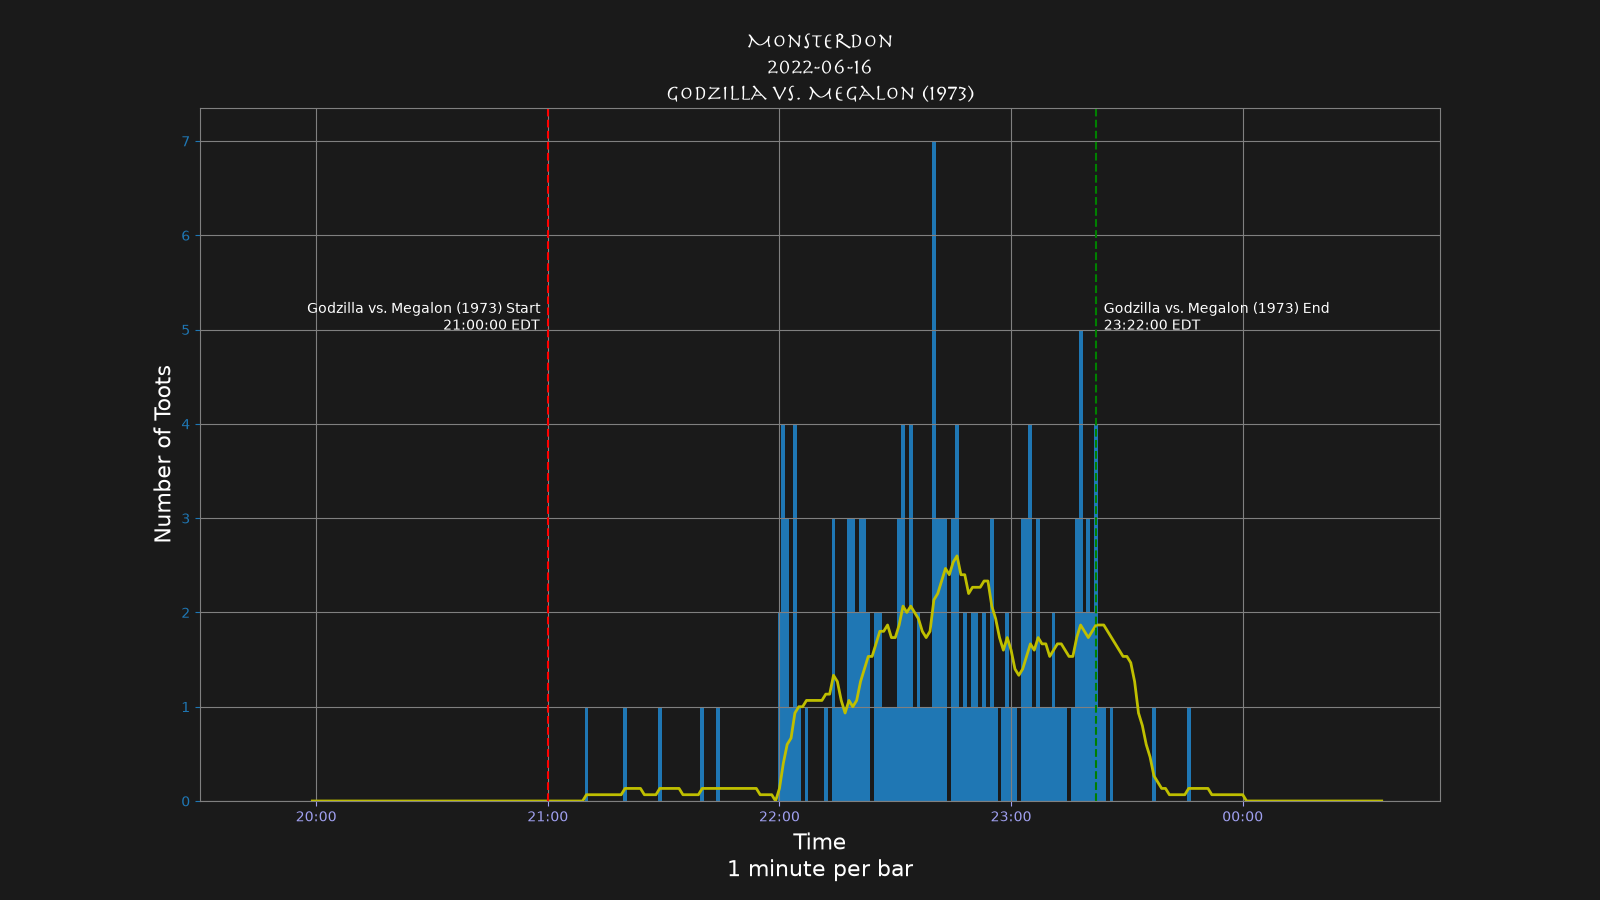1600x900 pixels.
Task: Click the tallest bar reaching 7 toots
Action: click(x=934, y=470)
